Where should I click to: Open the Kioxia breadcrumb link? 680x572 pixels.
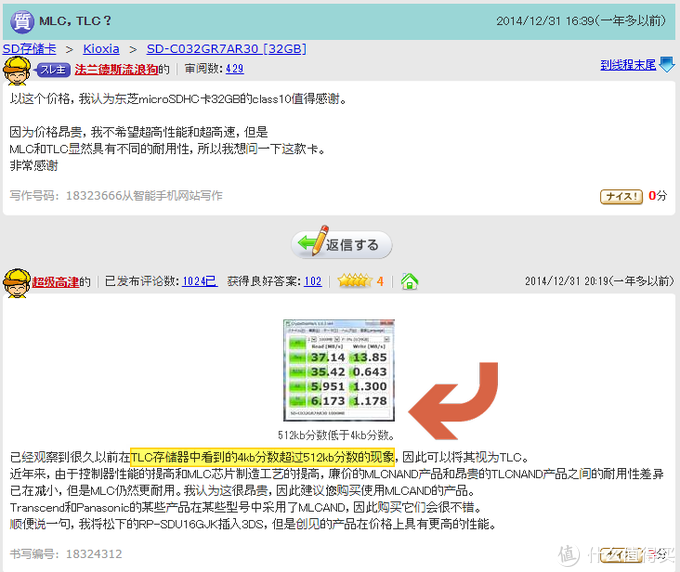tap(101, 49)
